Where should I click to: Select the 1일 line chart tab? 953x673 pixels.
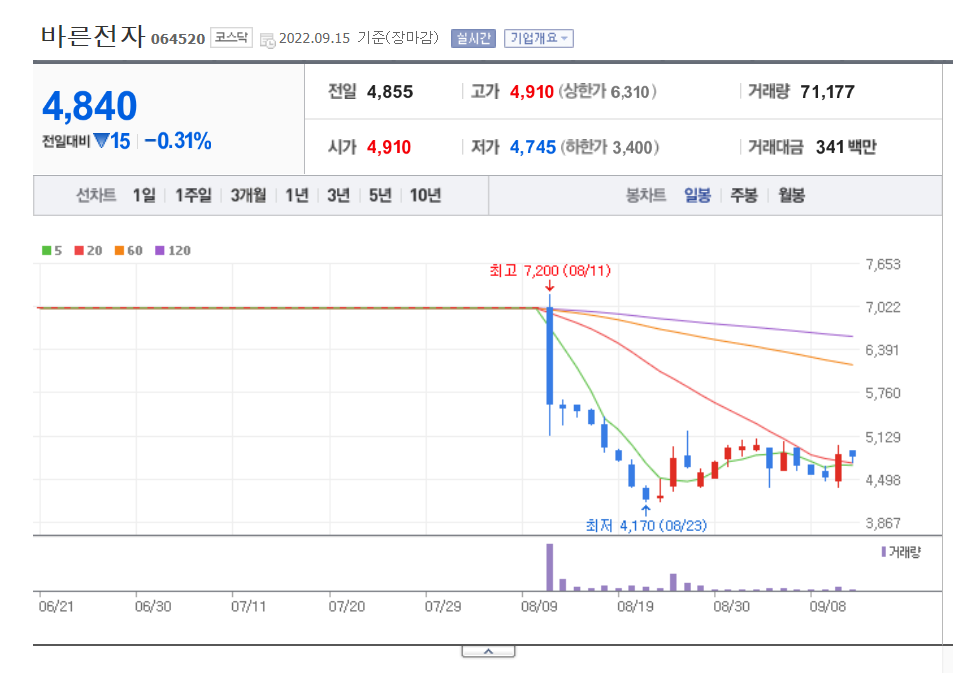pos(144,195)
